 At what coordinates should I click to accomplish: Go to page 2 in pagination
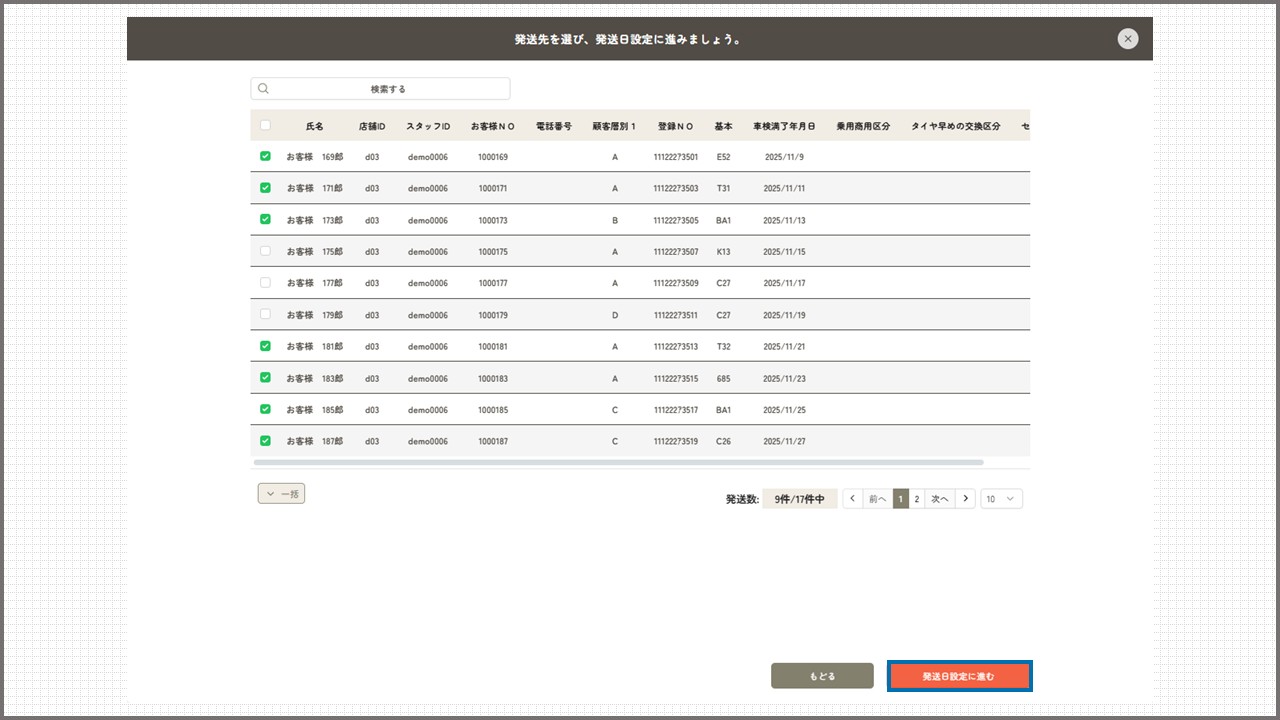(x=917, y=499)
